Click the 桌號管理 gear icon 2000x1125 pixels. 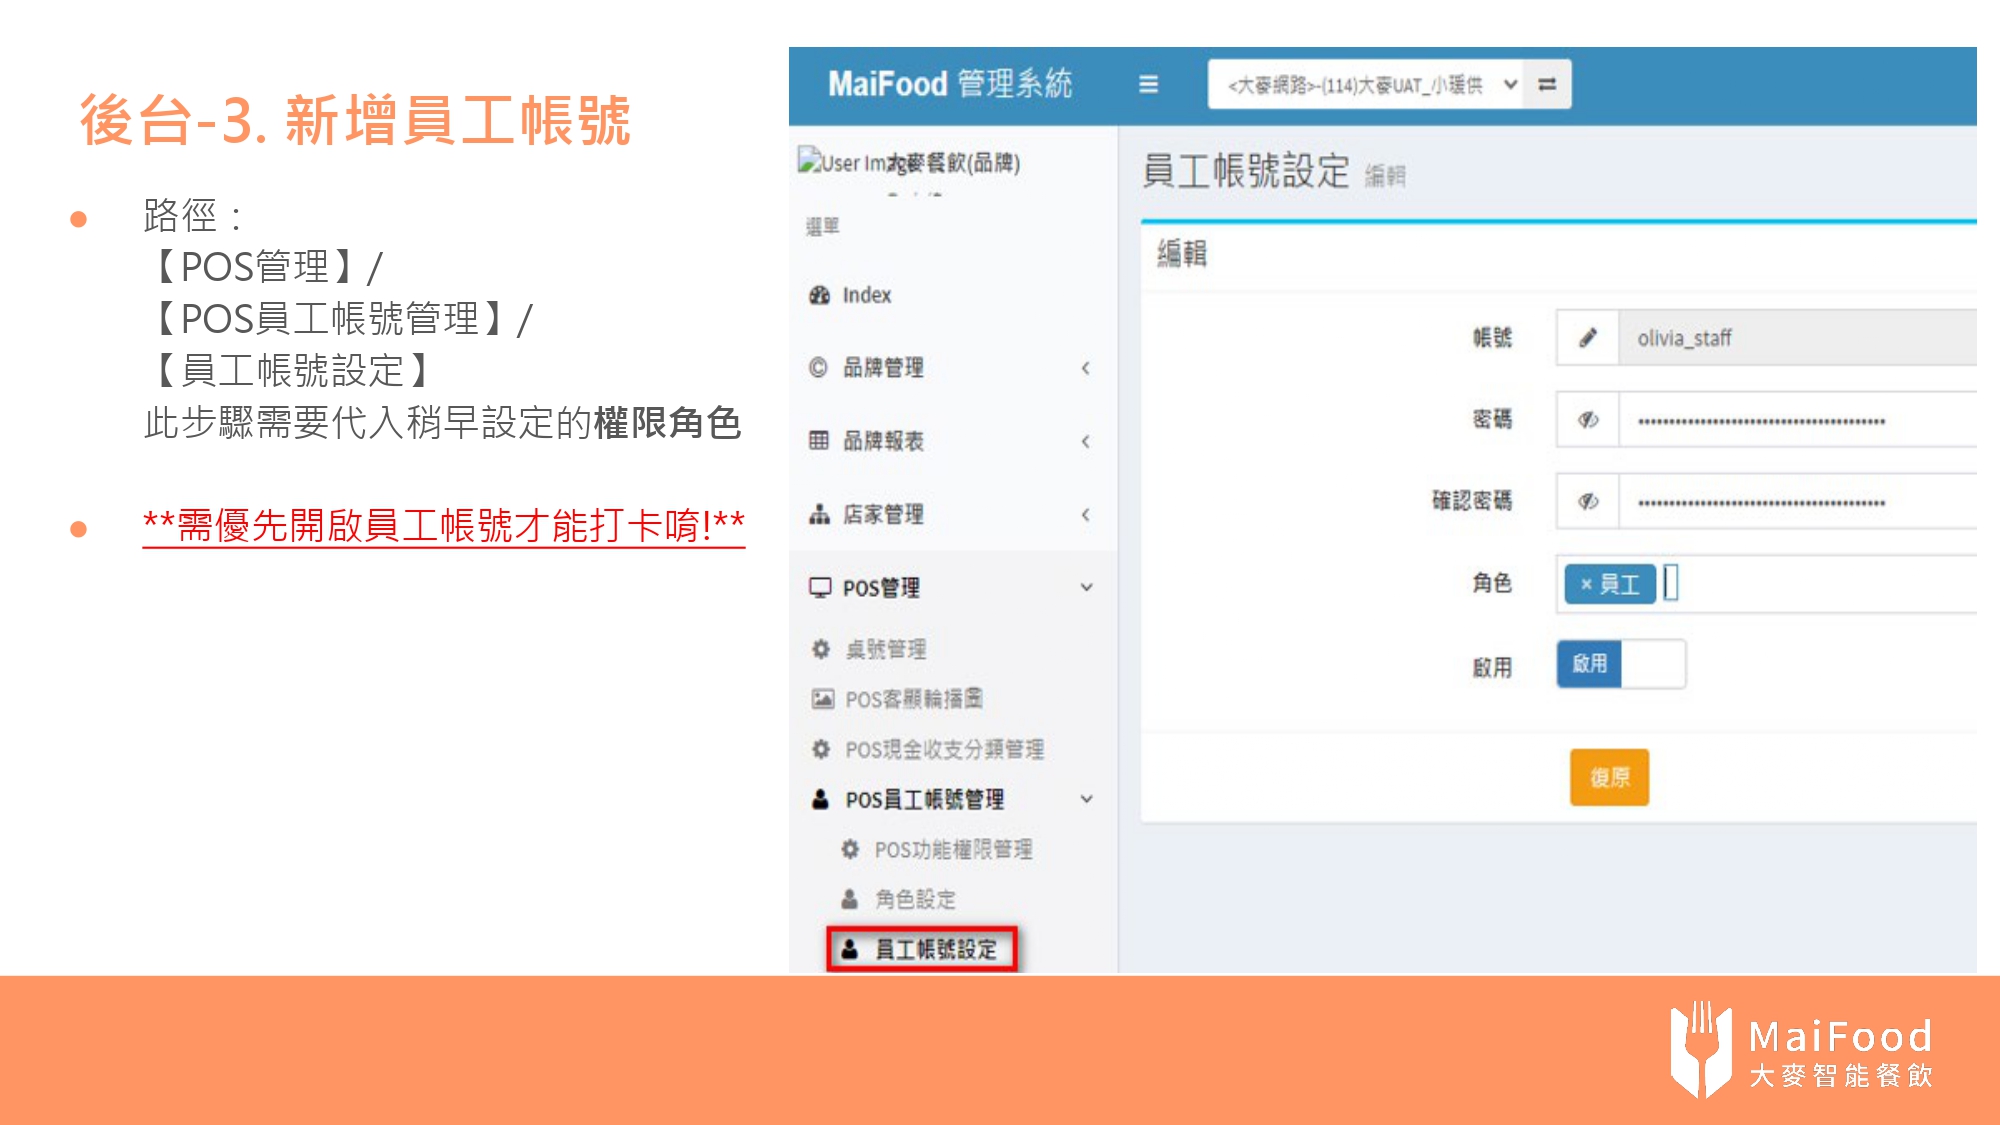tap(821, 649)
